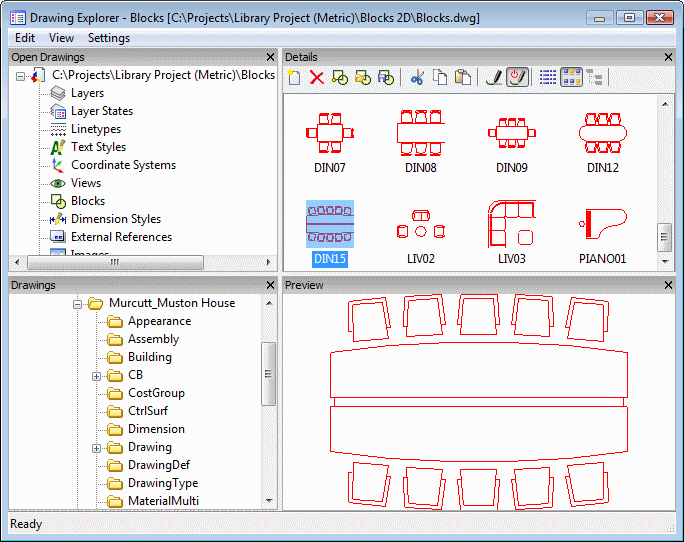Open Layers in the Open Drawings tree

click(x=87, y=93)
